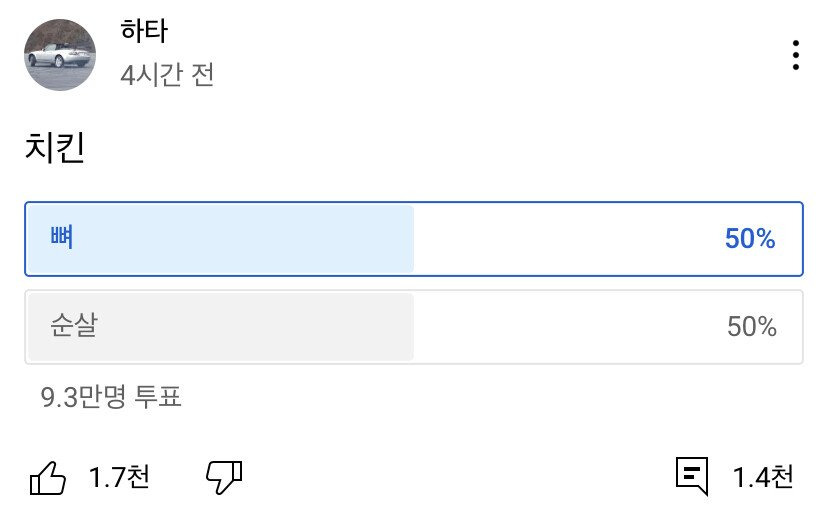Open comments via the speech bubble icon
Image resolution: width=828 pixels, height=520 pixels.
[692, 476]
